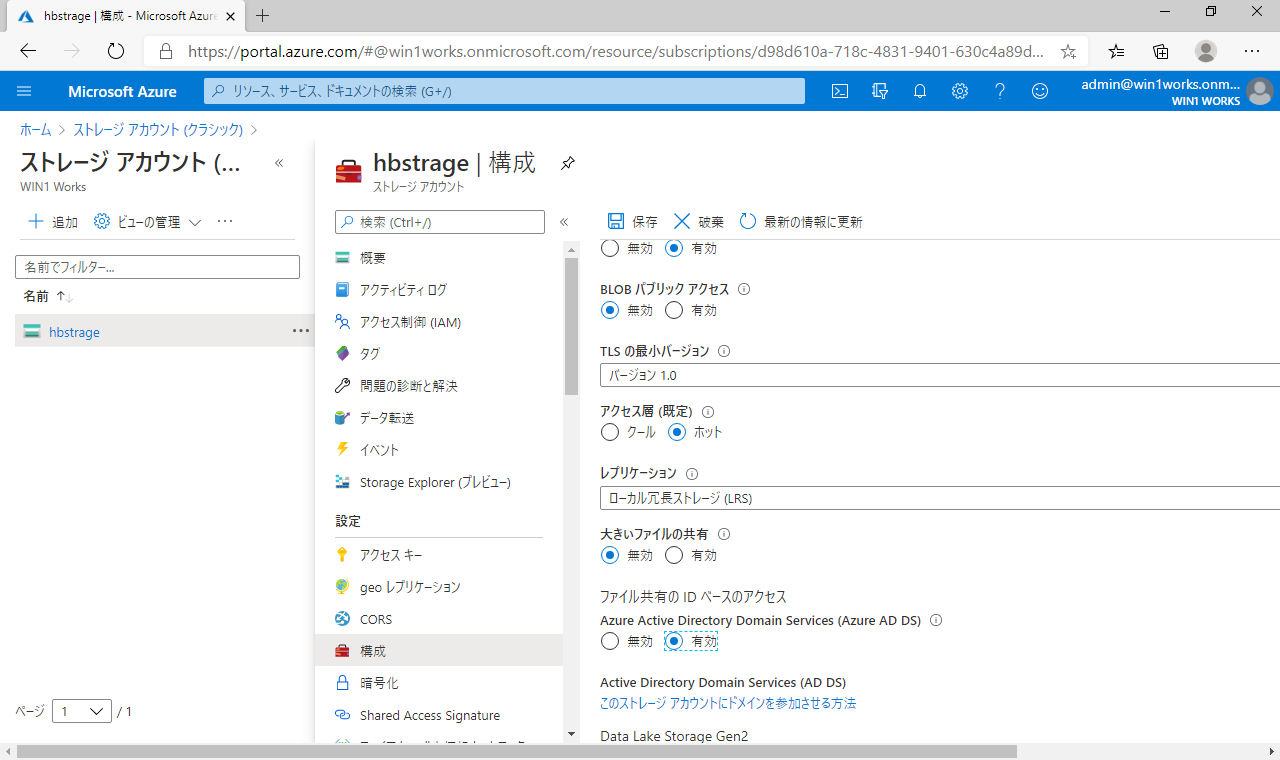Set Azure AD DS to 無効
This screenshot has width=1280, height=760.
(x=610, y=641)
